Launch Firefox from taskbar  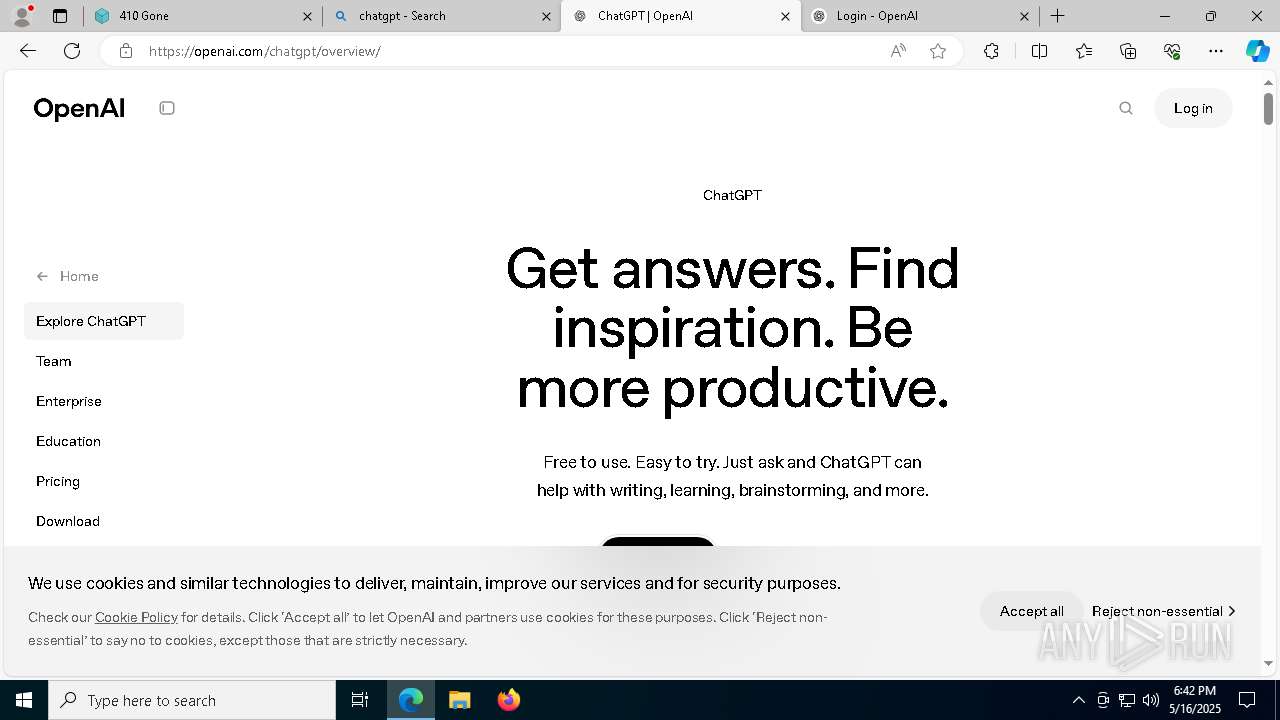508,700
